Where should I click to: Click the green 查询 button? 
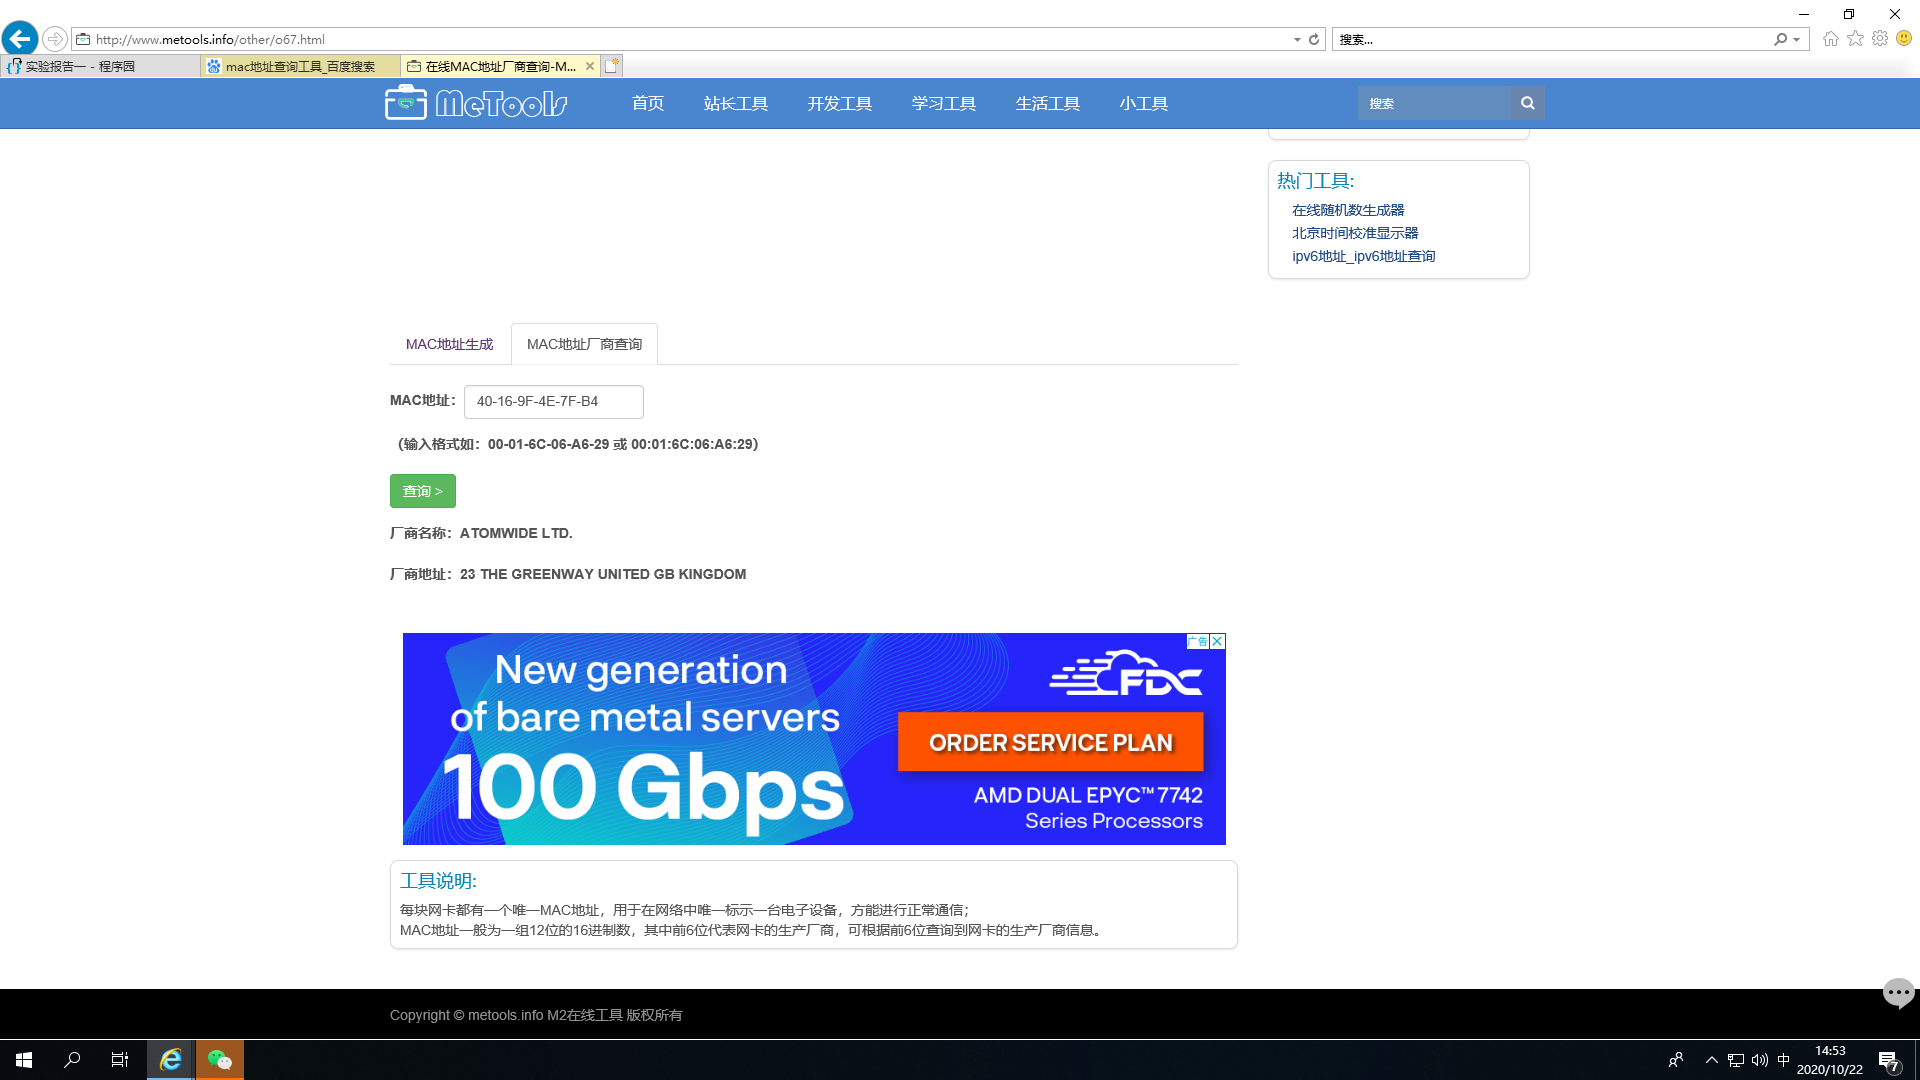click(x=422, y=491)
